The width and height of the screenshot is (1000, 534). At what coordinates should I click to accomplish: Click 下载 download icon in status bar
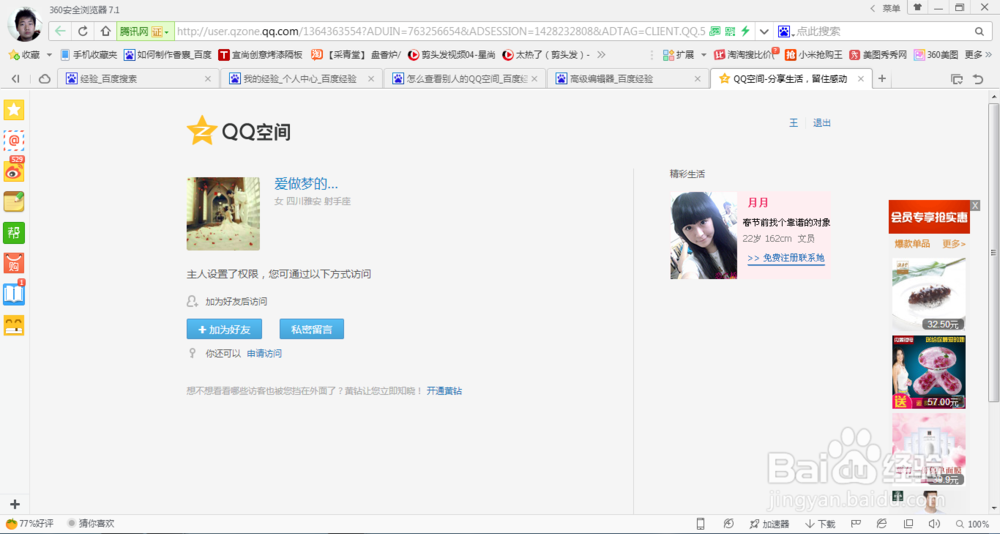[x=820, y=524]
